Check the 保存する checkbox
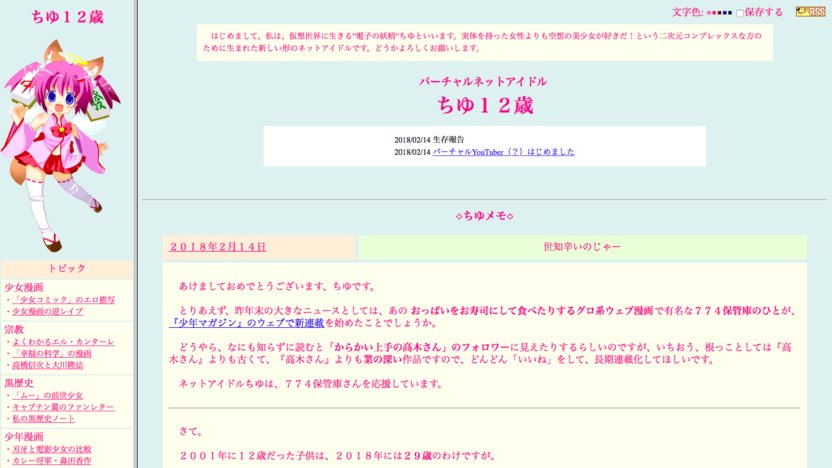832x468 pixels. coord(740,13)
